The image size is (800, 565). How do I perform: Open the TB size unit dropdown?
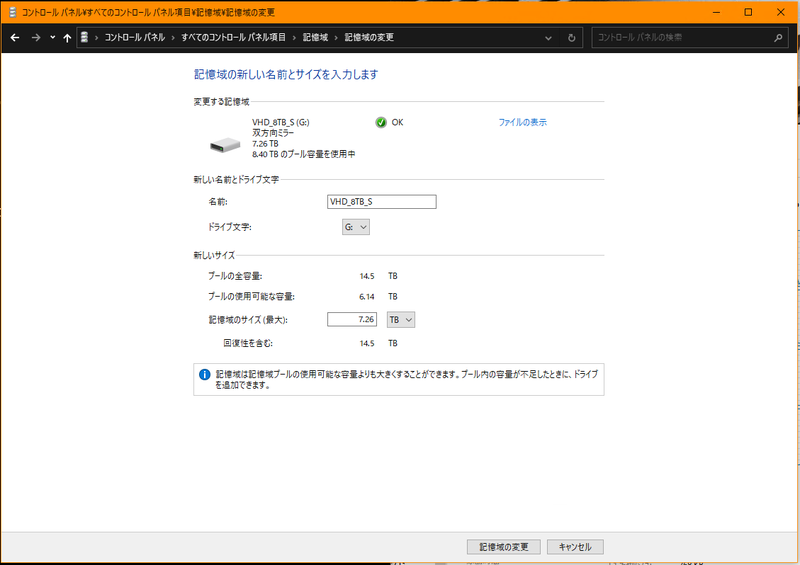tap(400, 319)
